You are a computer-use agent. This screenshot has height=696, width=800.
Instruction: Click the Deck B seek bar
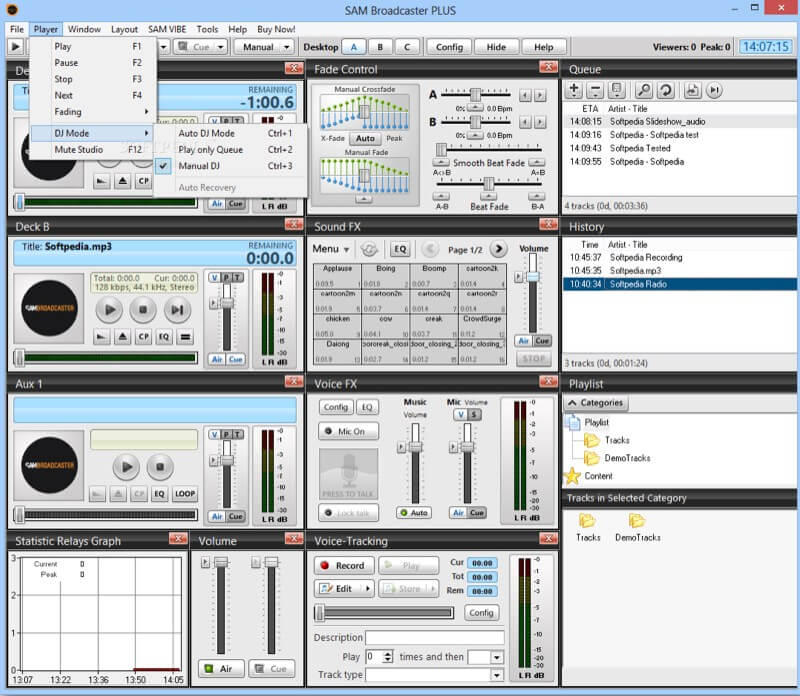tap(106, 358)
